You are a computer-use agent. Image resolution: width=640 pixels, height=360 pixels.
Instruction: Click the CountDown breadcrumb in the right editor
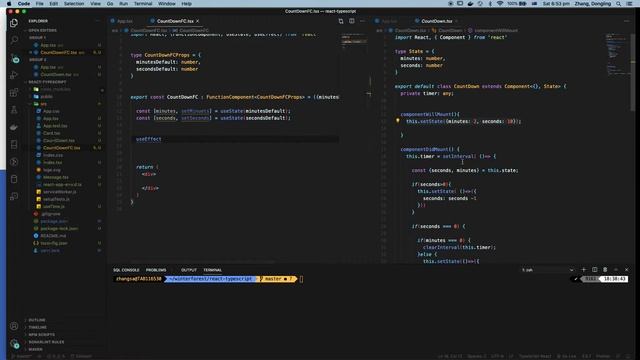coord(450,30)
